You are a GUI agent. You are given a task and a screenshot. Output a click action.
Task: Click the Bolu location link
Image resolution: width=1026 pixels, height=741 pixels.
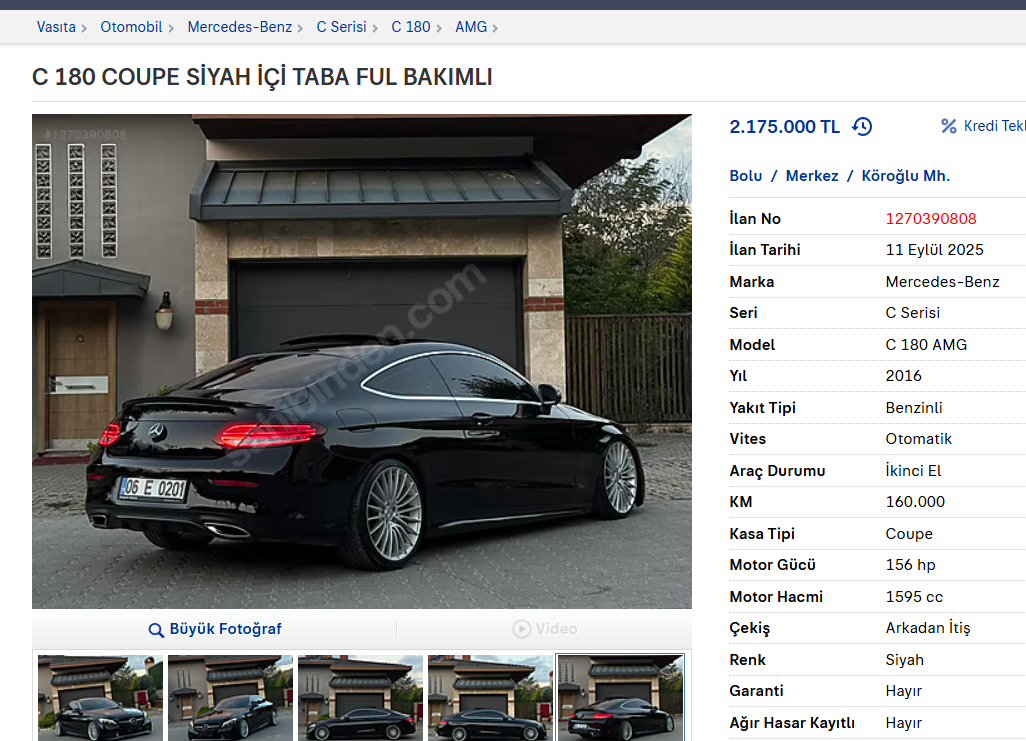(x=746, y=175)
